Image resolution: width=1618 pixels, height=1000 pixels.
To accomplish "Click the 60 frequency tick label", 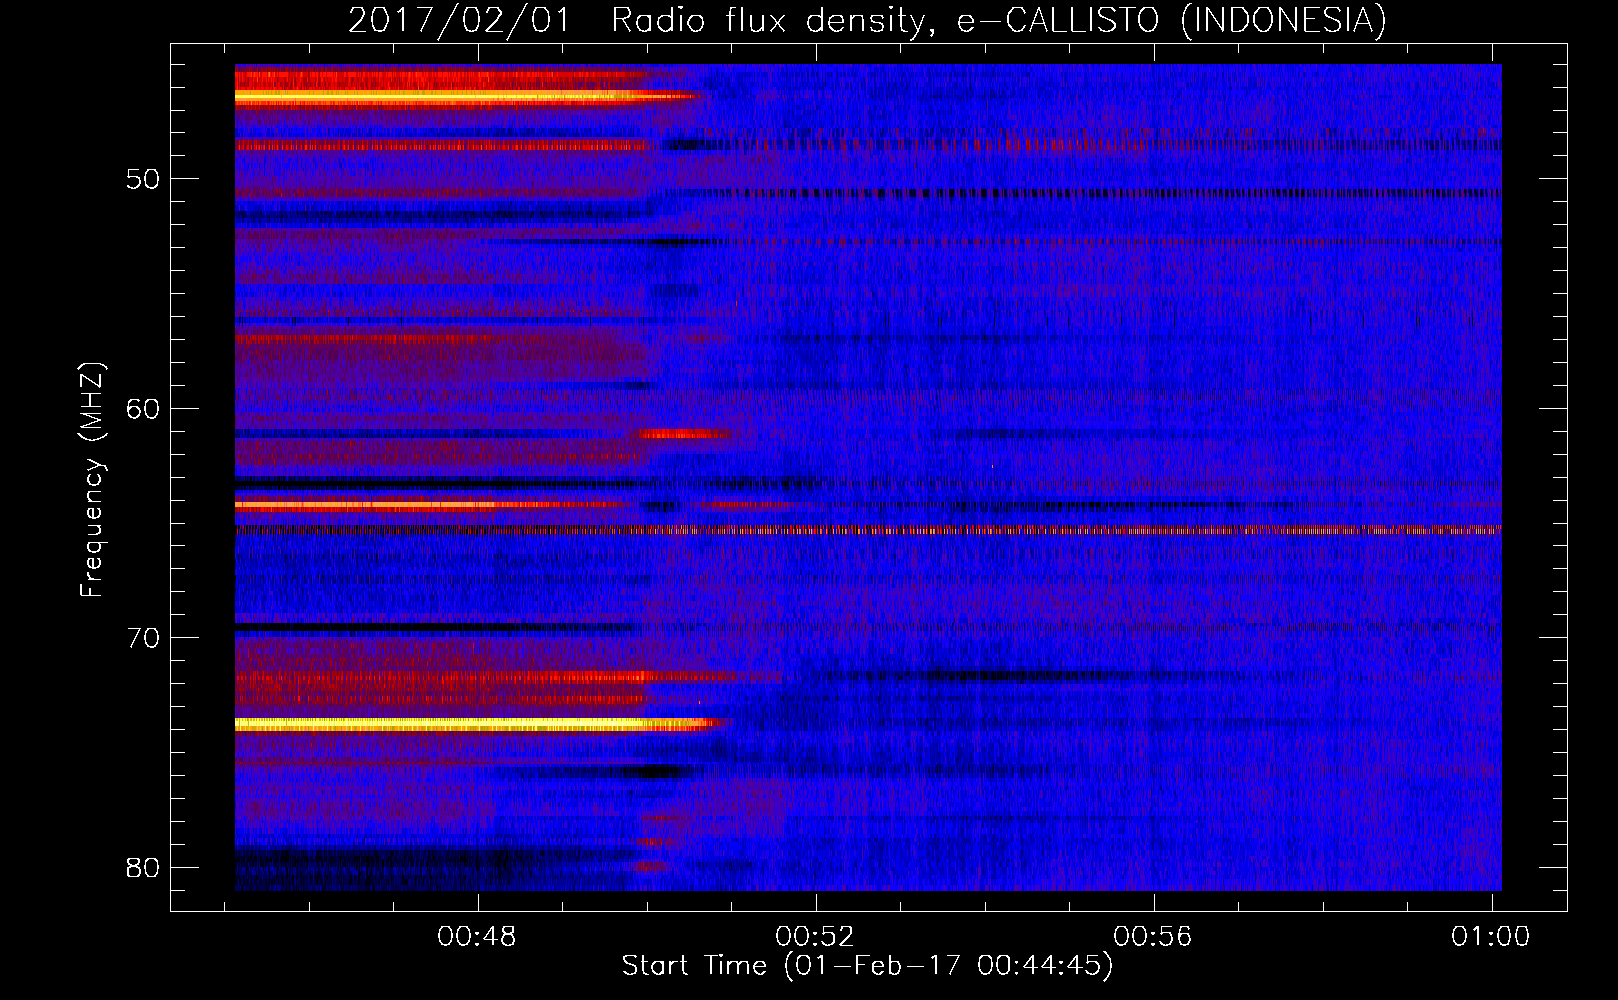I will tap(143, 409).
